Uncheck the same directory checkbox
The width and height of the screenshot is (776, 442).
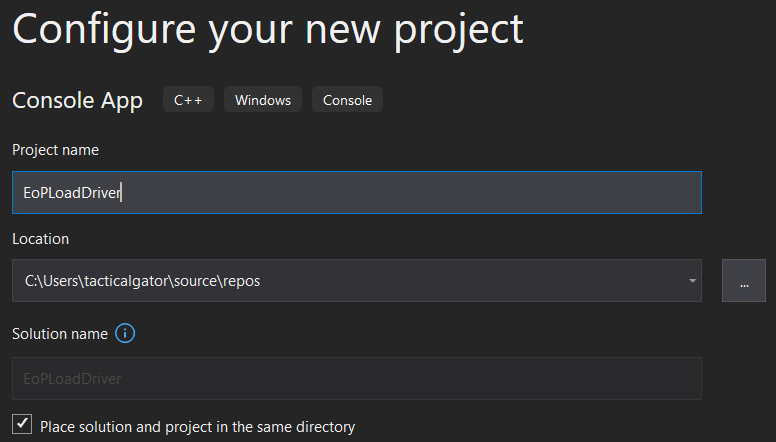click(22, 424)
